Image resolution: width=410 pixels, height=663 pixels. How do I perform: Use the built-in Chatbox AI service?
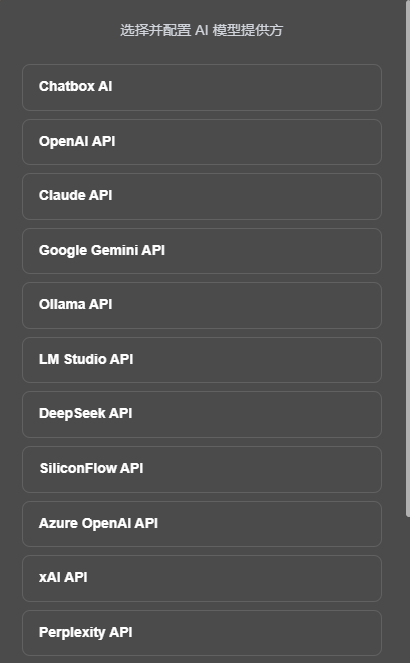202,87
